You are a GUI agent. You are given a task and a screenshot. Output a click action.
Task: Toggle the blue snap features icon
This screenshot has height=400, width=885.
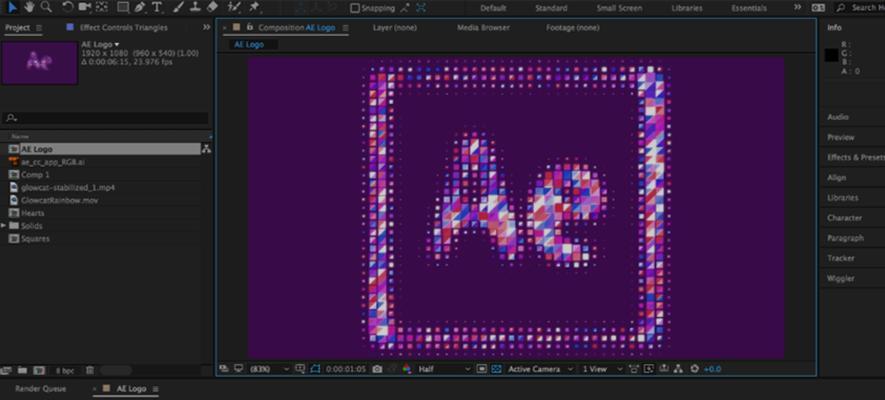[x=421, y=8]
